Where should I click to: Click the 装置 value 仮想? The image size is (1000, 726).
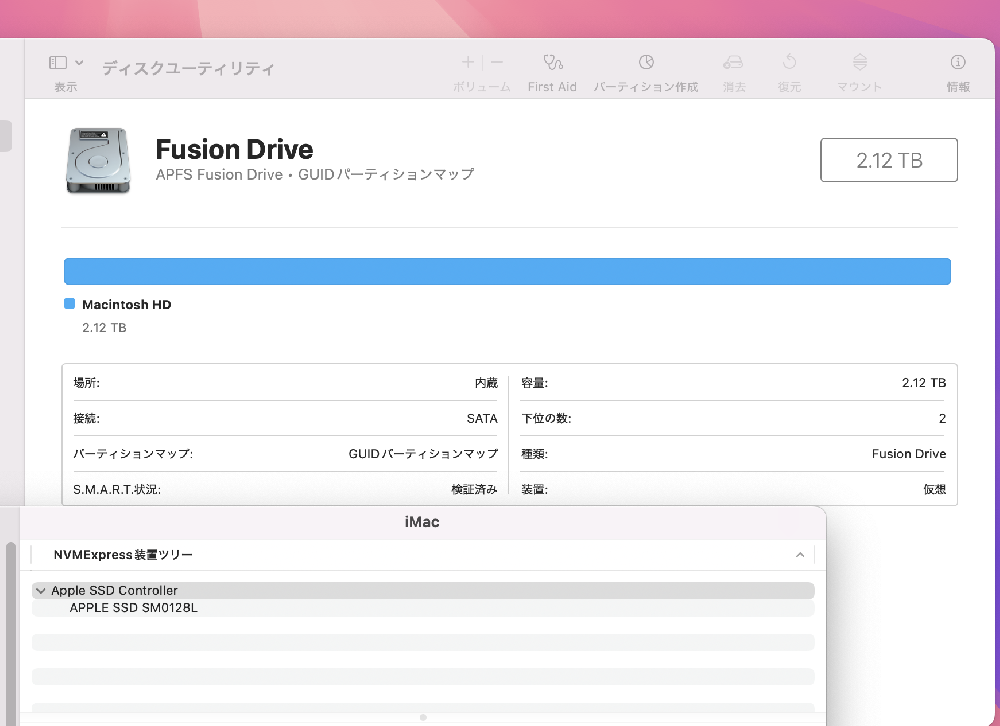point(934,489)
